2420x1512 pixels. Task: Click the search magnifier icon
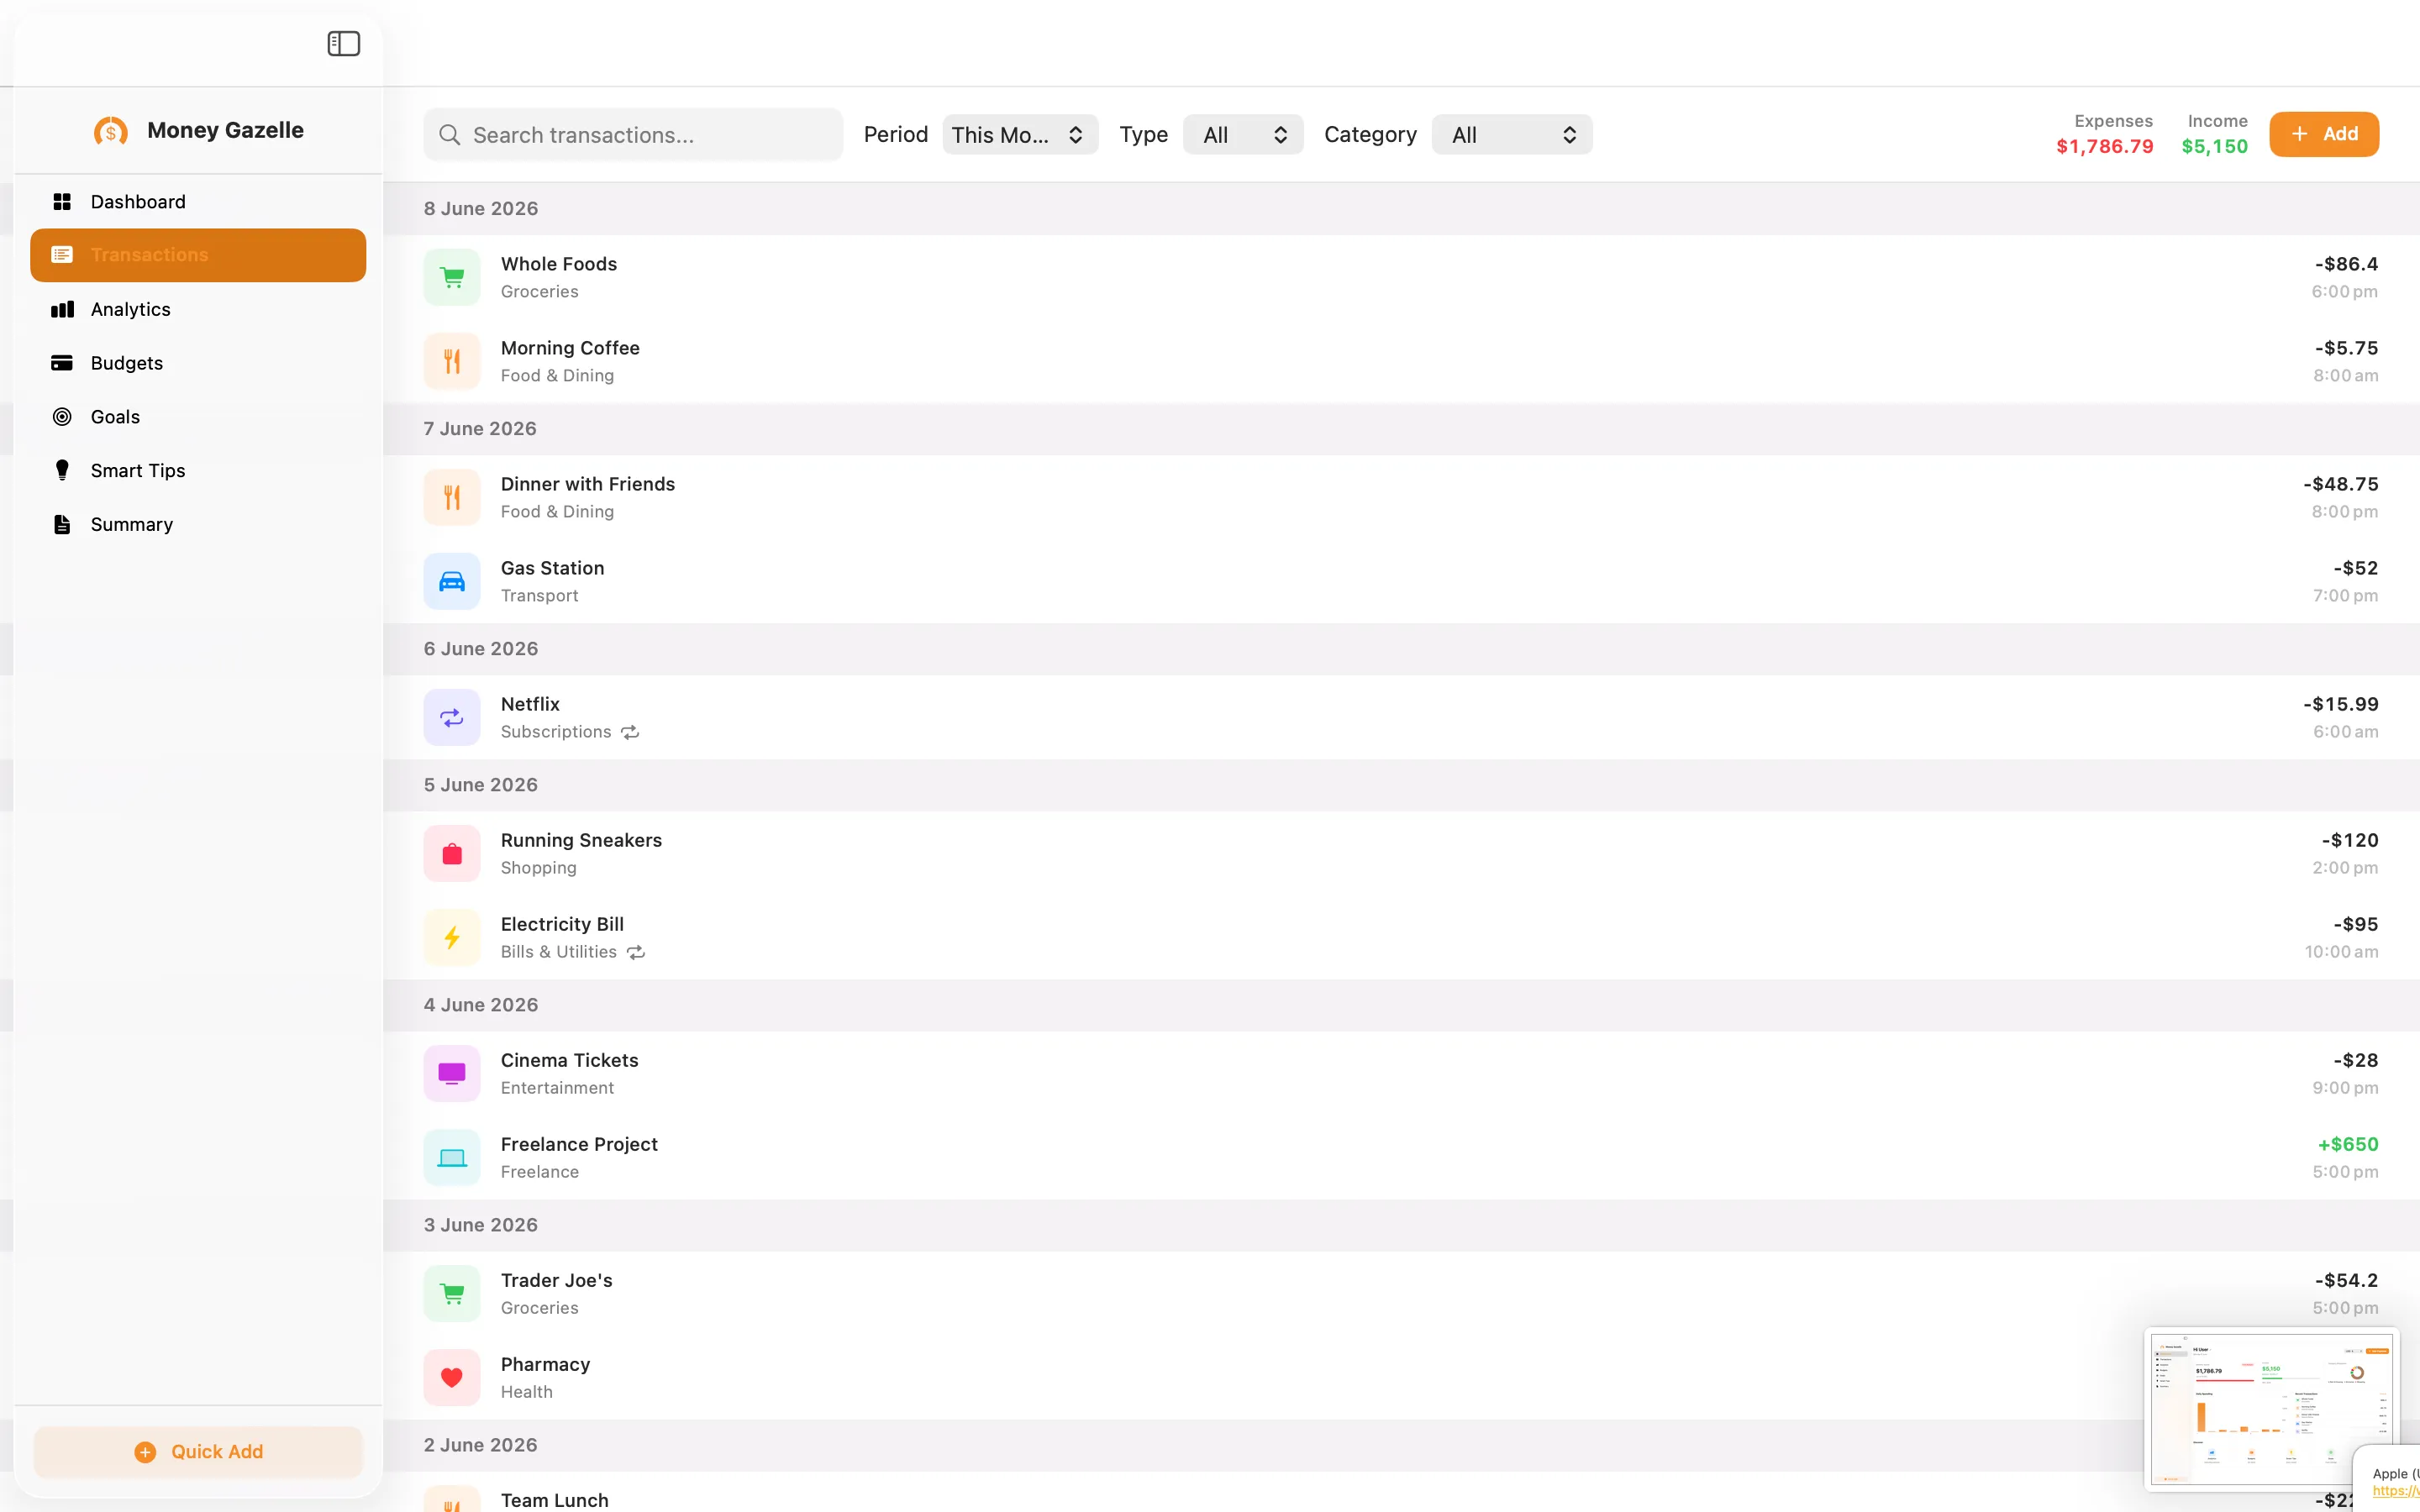pos(450,135)
